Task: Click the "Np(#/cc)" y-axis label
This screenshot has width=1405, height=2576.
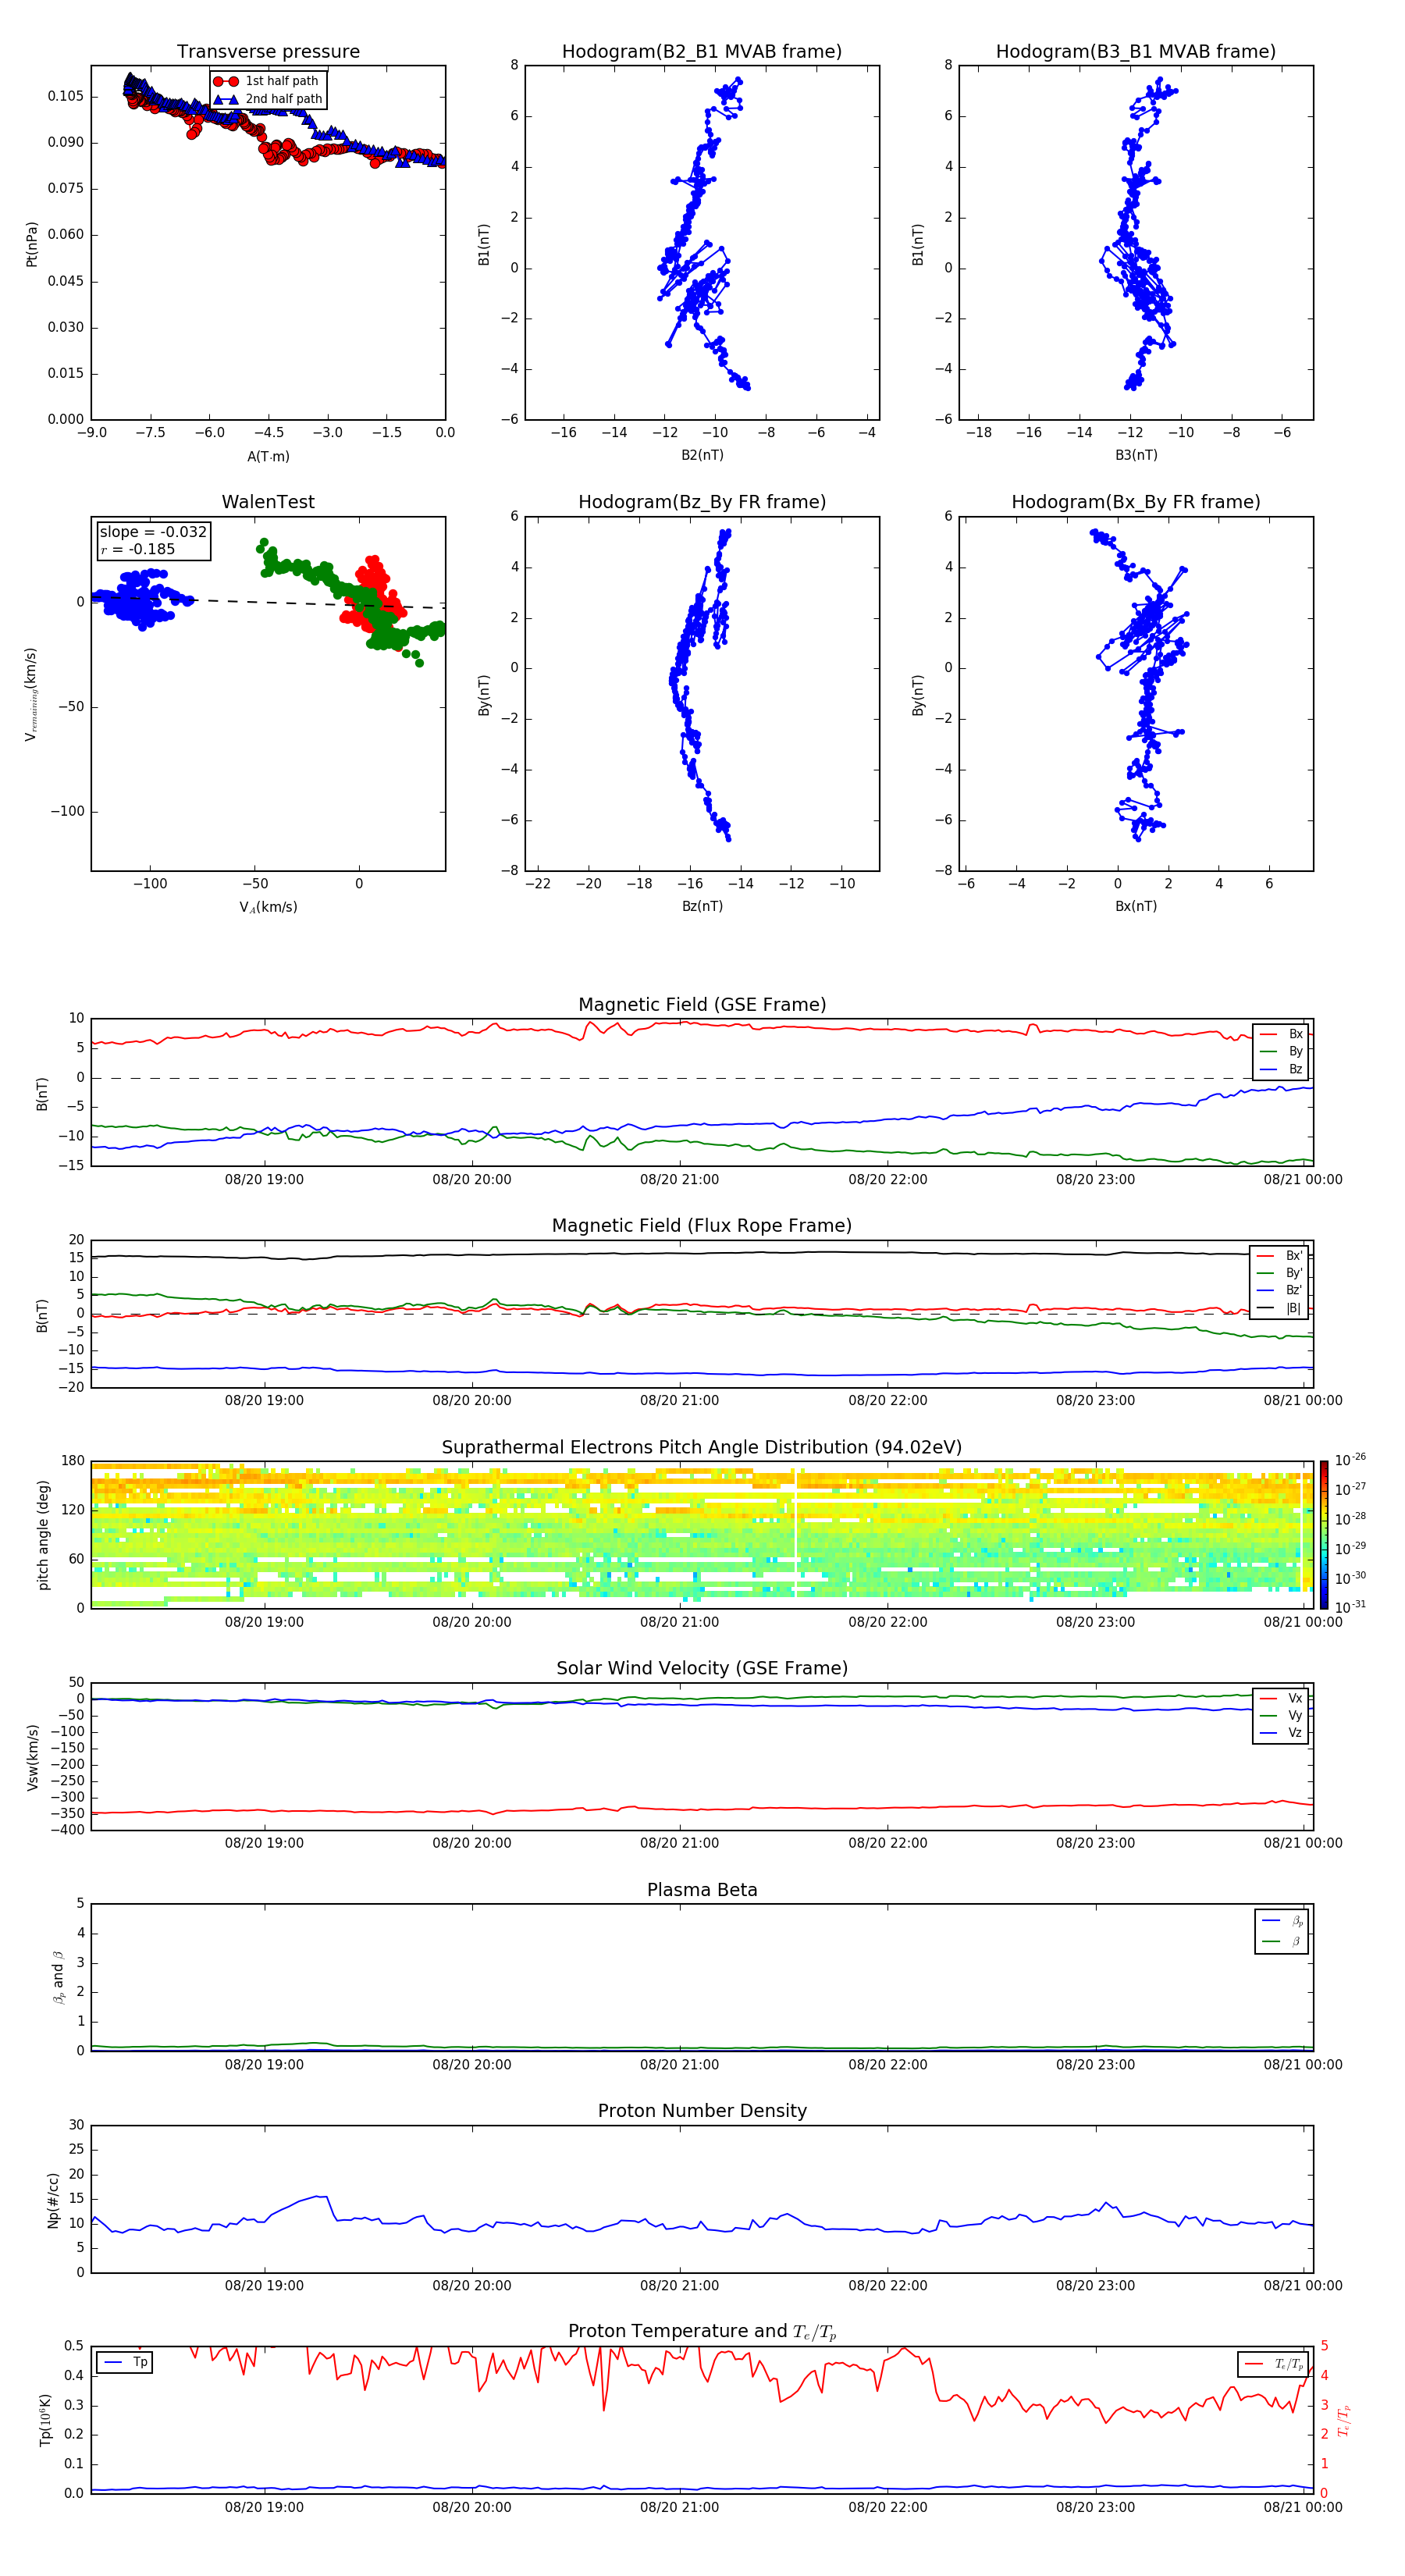Action: click(x=53, y=2199)
